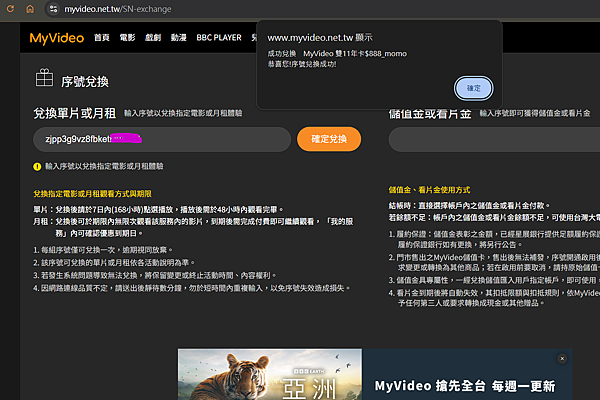Click the 結帳時 payment instruction line
The height and width of the screenshot is (400, 600).
pos(470,206)
